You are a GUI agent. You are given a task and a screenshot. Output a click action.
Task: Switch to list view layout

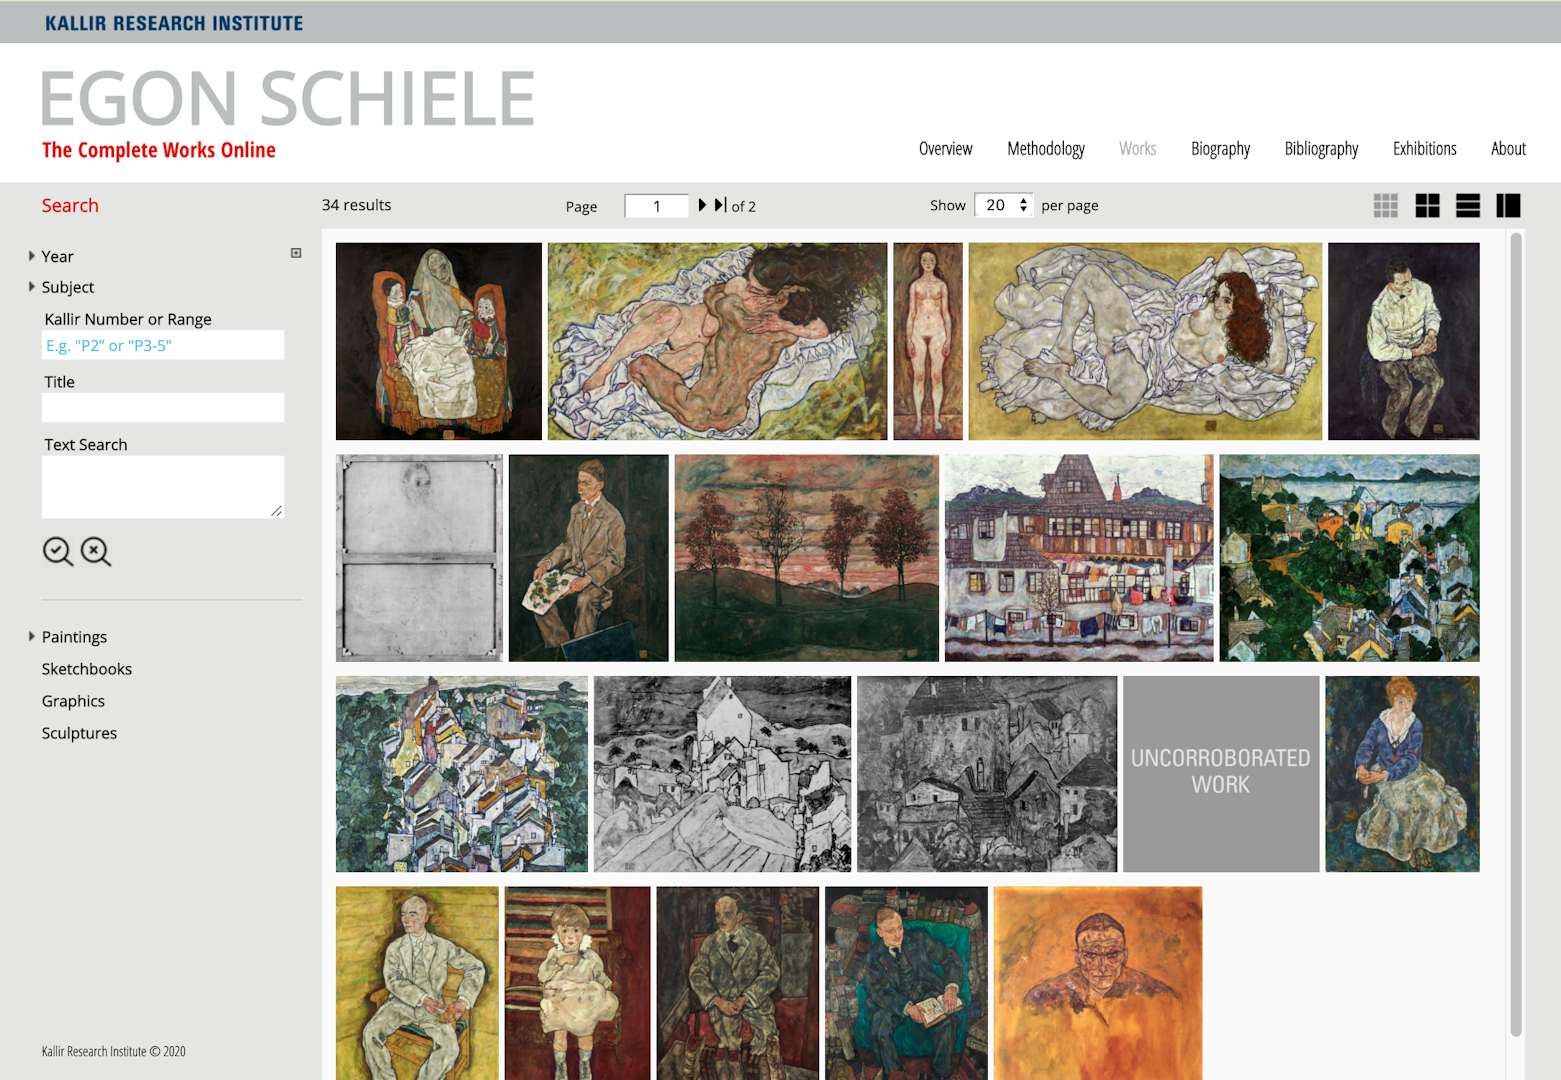pos(1467,206)
